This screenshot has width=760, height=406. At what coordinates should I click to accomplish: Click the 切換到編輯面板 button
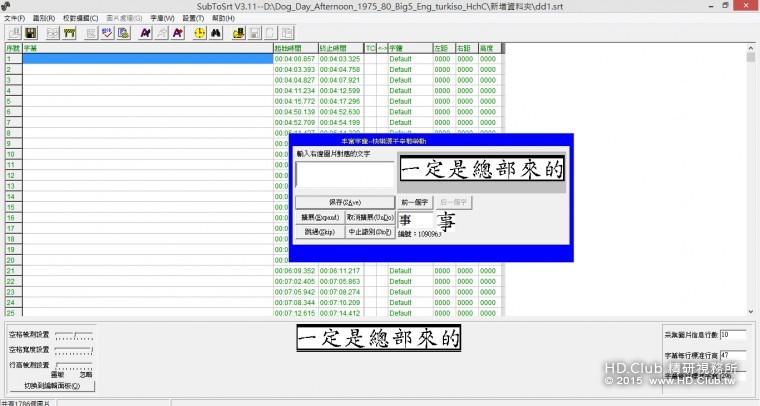pyautogui.click(x=52, y=386)
